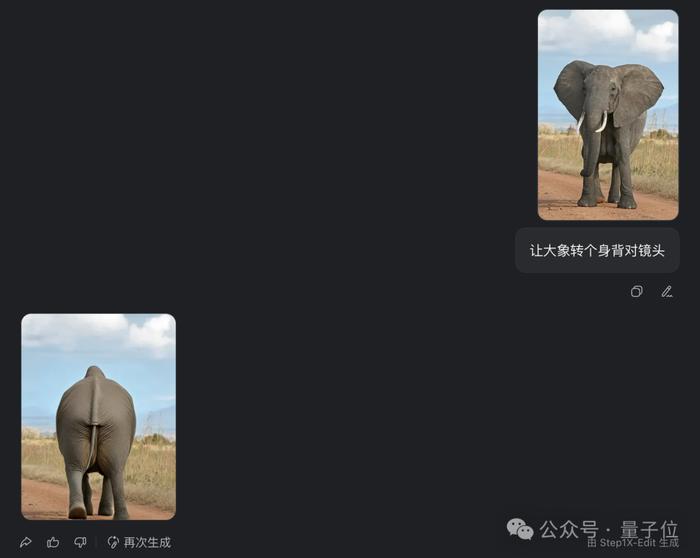The image size is (700, 558).
Task: Click the white tusks in uploaded photo
Action: pyautogui.click(x=592, y=122)
